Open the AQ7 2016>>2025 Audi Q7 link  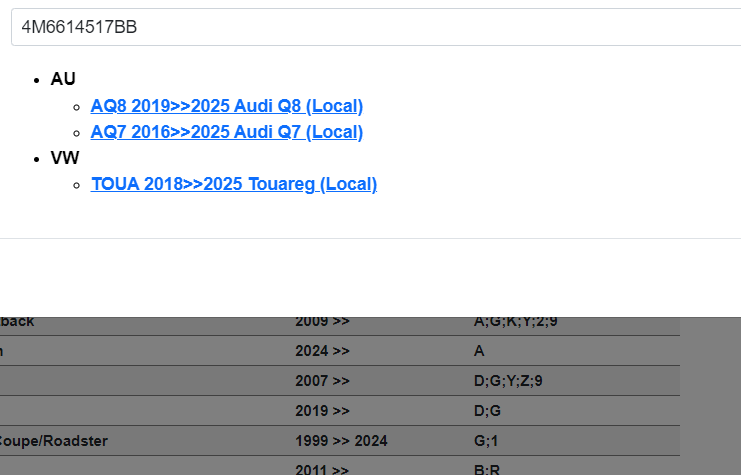pos(226,132)
